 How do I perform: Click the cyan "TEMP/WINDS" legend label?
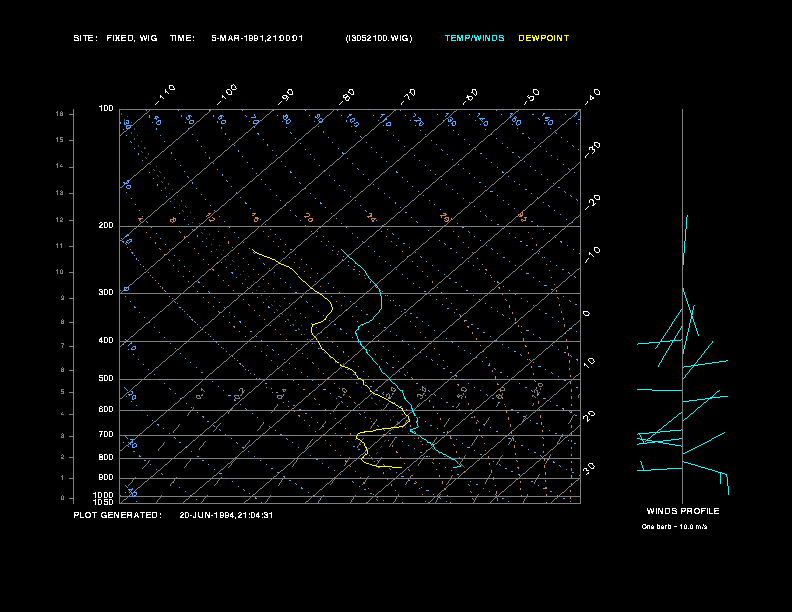pyautogui.click(x=474, y=38)
